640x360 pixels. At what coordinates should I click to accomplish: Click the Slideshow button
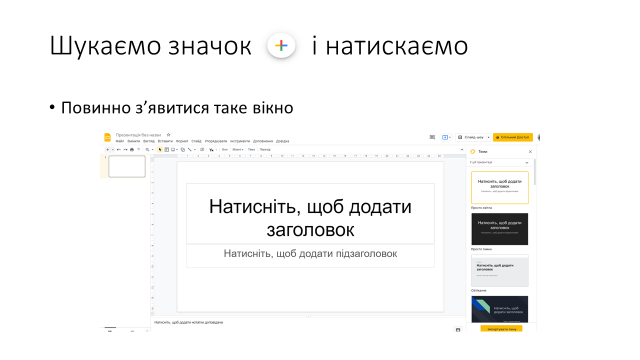tap(471, 138)
